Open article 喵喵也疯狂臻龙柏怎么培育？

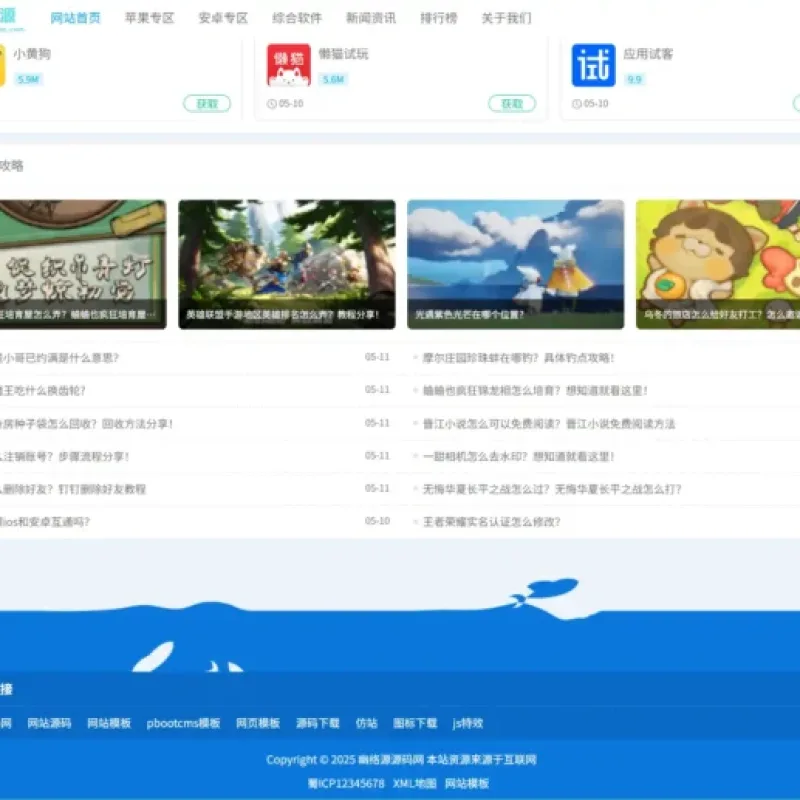[535, 391]
